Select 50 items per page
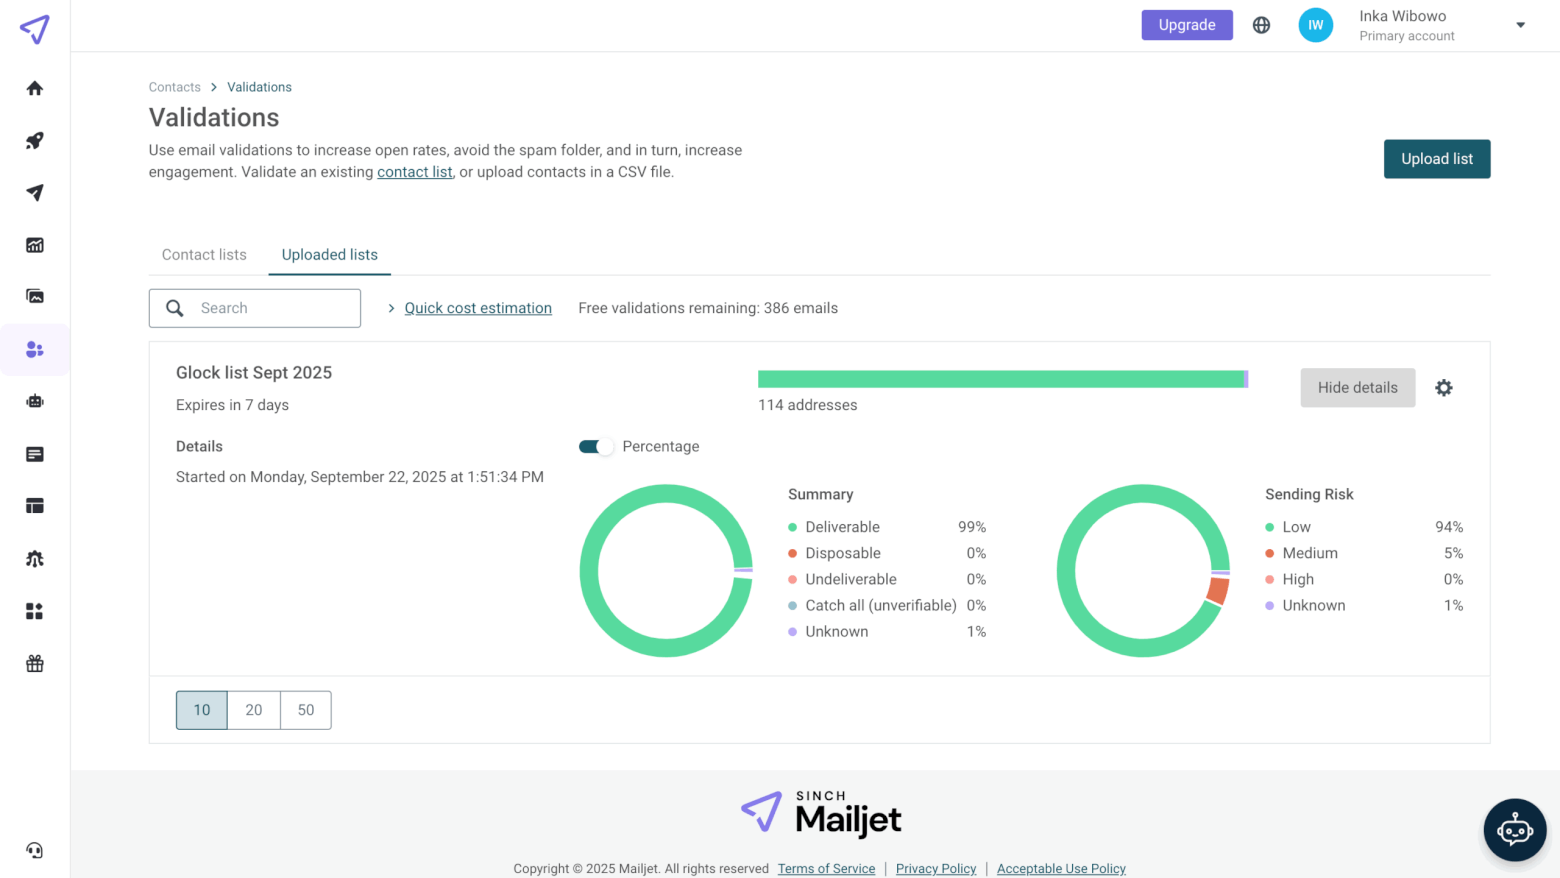 point(306,710)
